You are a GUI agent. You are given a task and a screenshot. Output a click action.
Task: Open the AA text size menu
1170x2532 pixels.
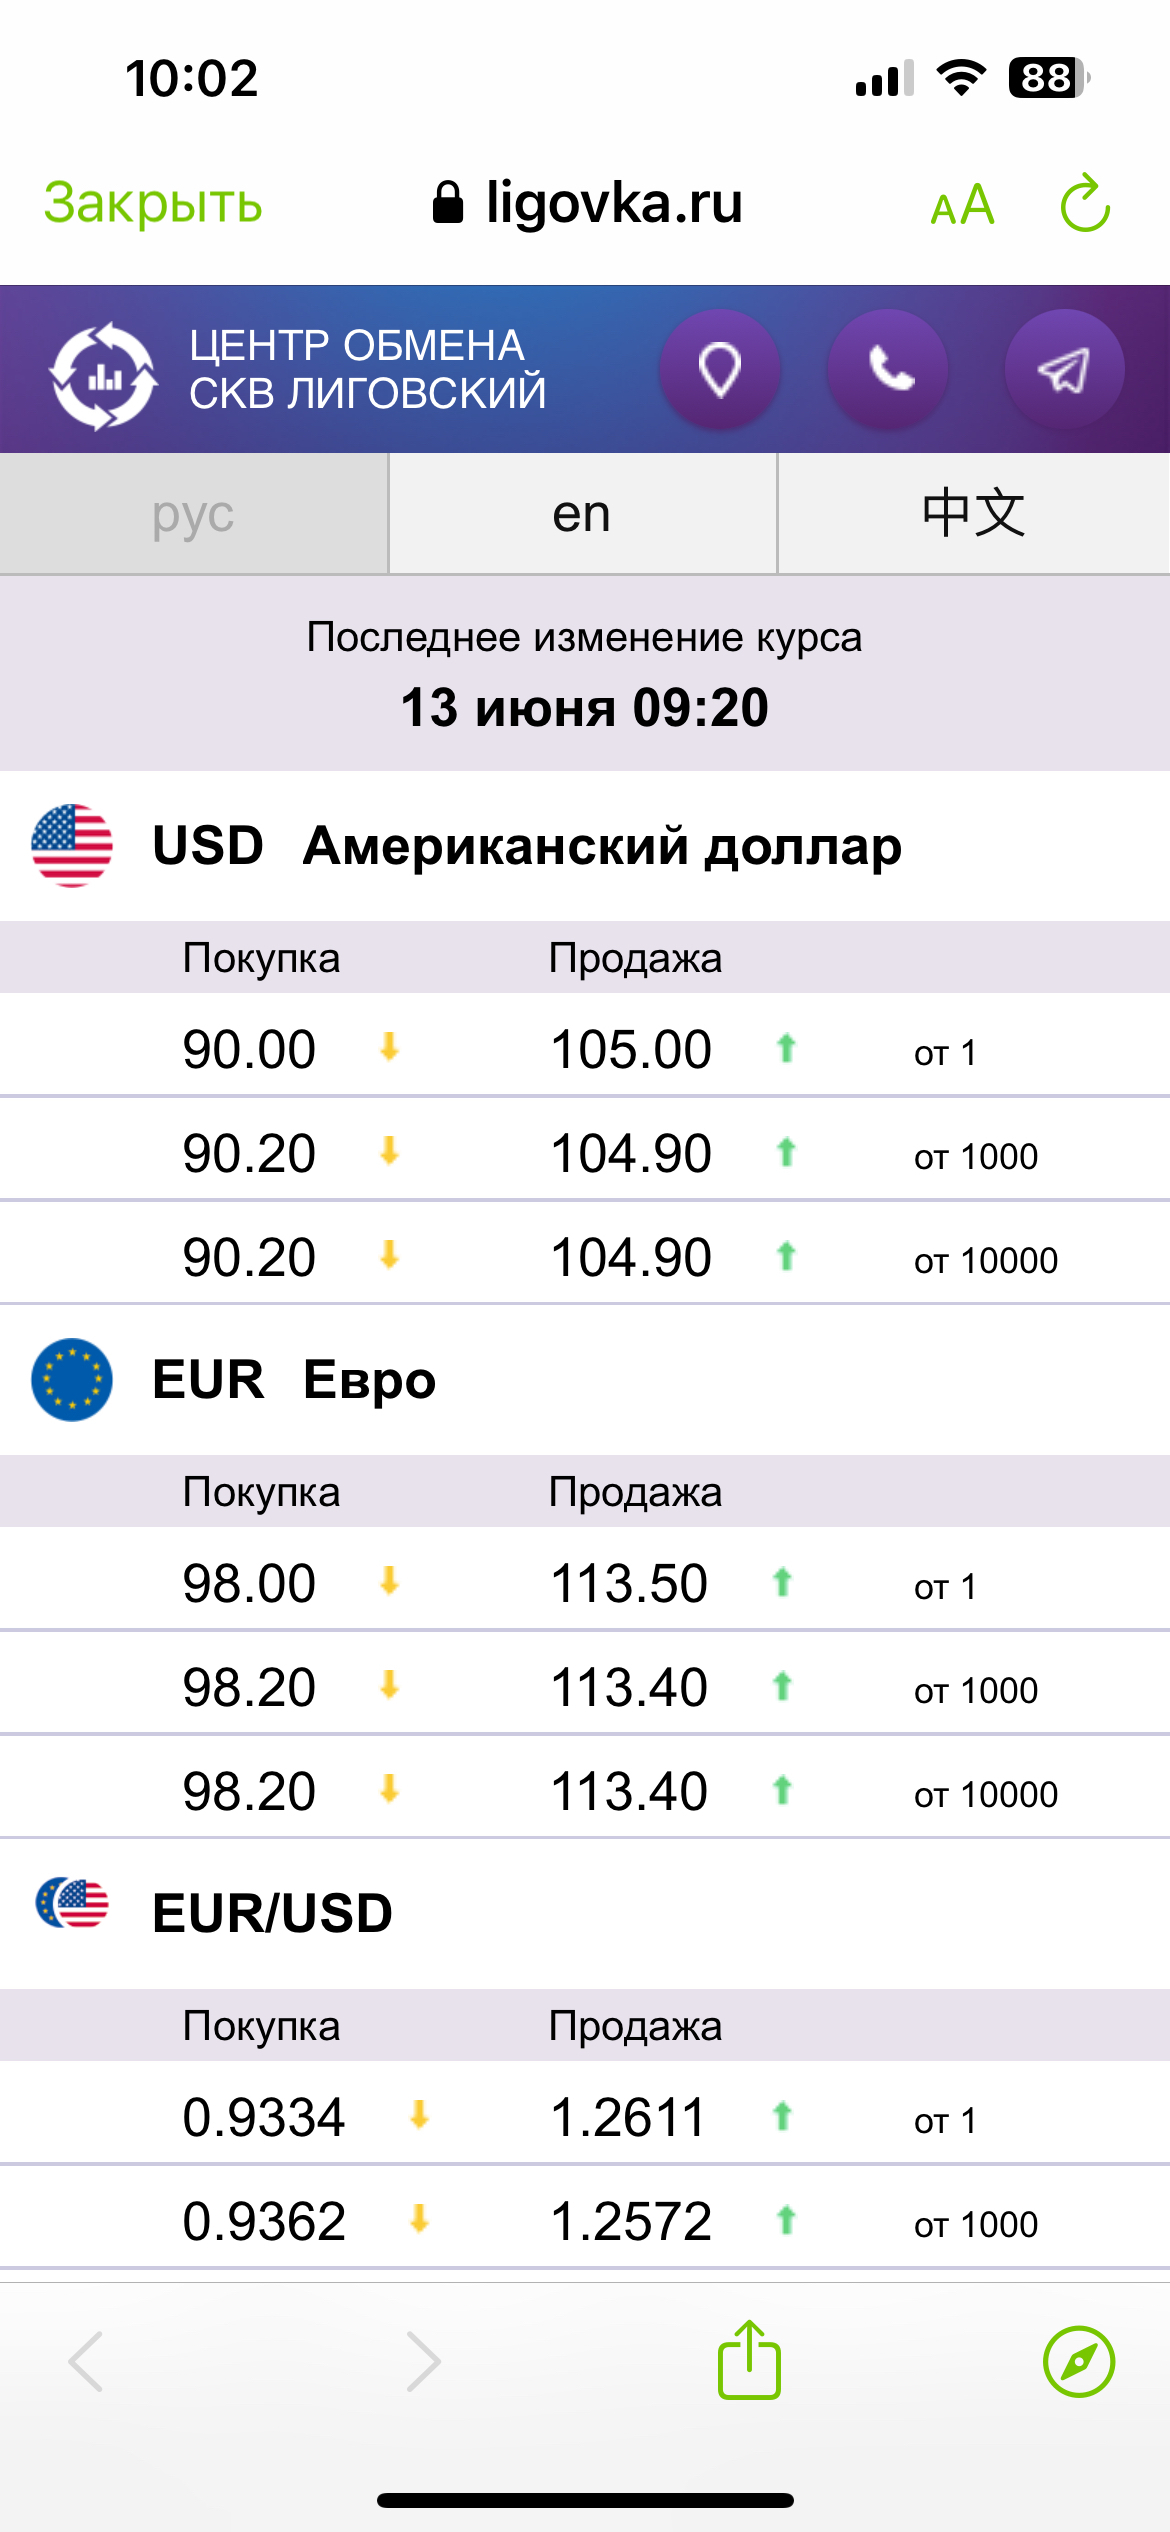click(x=962, y=206)
